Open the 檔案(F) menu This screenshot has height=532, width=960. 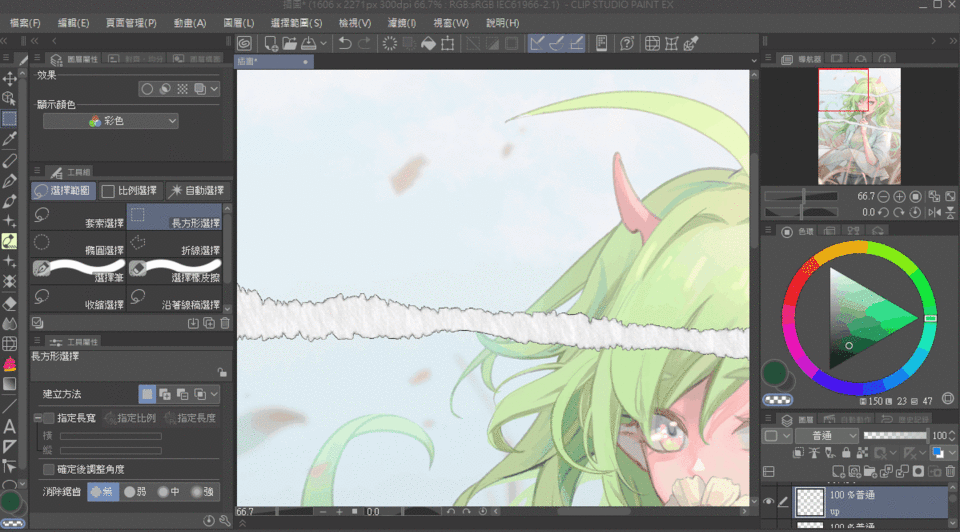[24, 22]
